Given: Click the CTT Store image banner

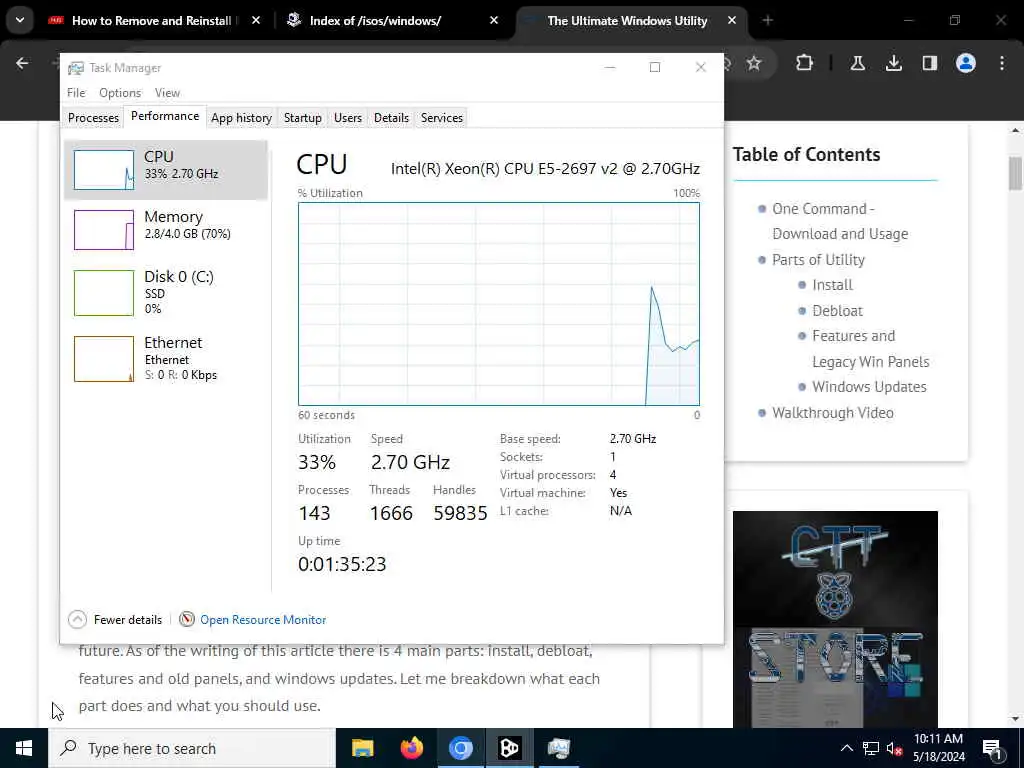Looking at the screenshot, I should tap(835, 619).
